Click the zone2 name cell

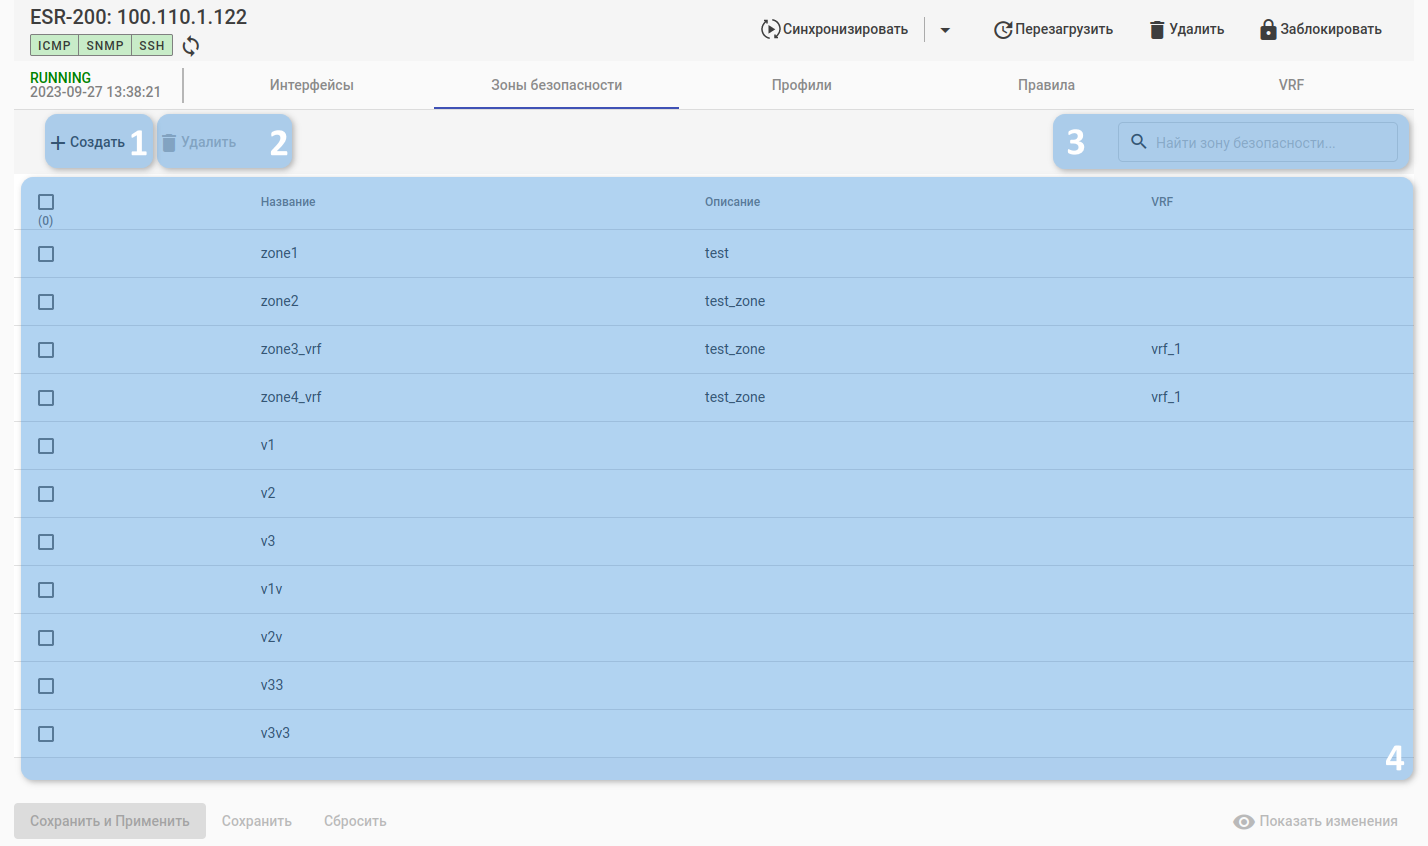point(279,301)
